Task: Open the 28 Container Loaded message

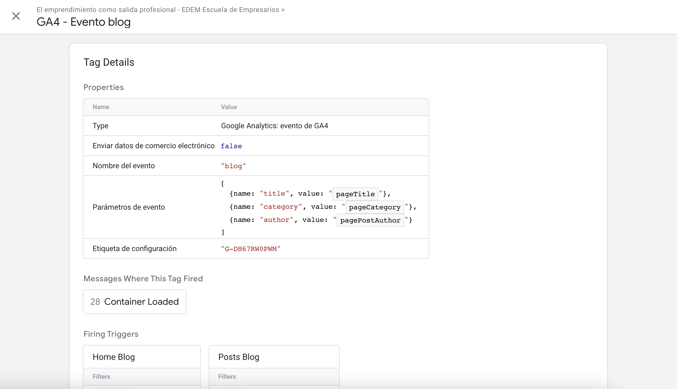Action: pyautogui.click(x=134, y=302)
